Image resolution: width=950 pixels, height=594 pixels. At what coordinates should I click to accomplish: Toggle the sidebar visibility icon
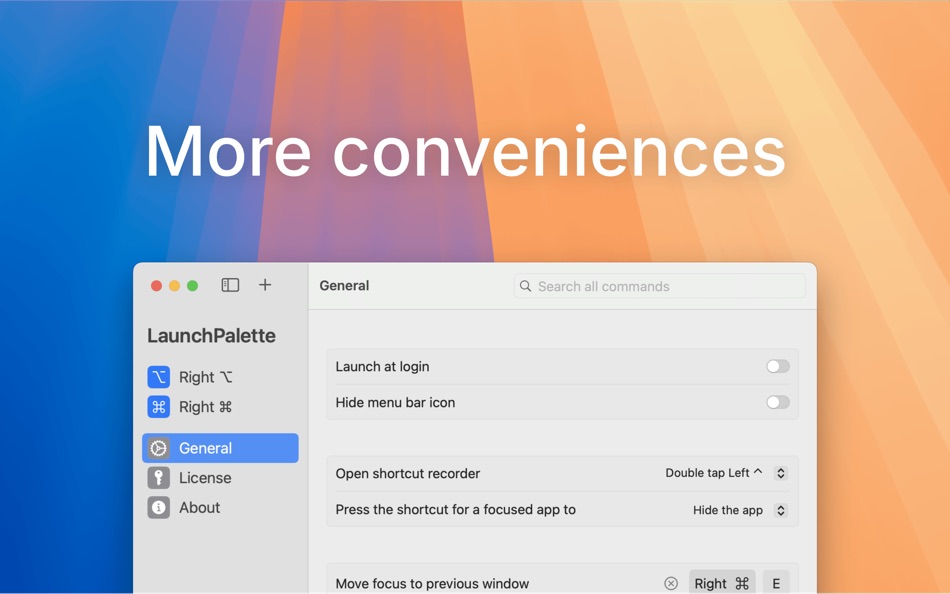[230, 285]
